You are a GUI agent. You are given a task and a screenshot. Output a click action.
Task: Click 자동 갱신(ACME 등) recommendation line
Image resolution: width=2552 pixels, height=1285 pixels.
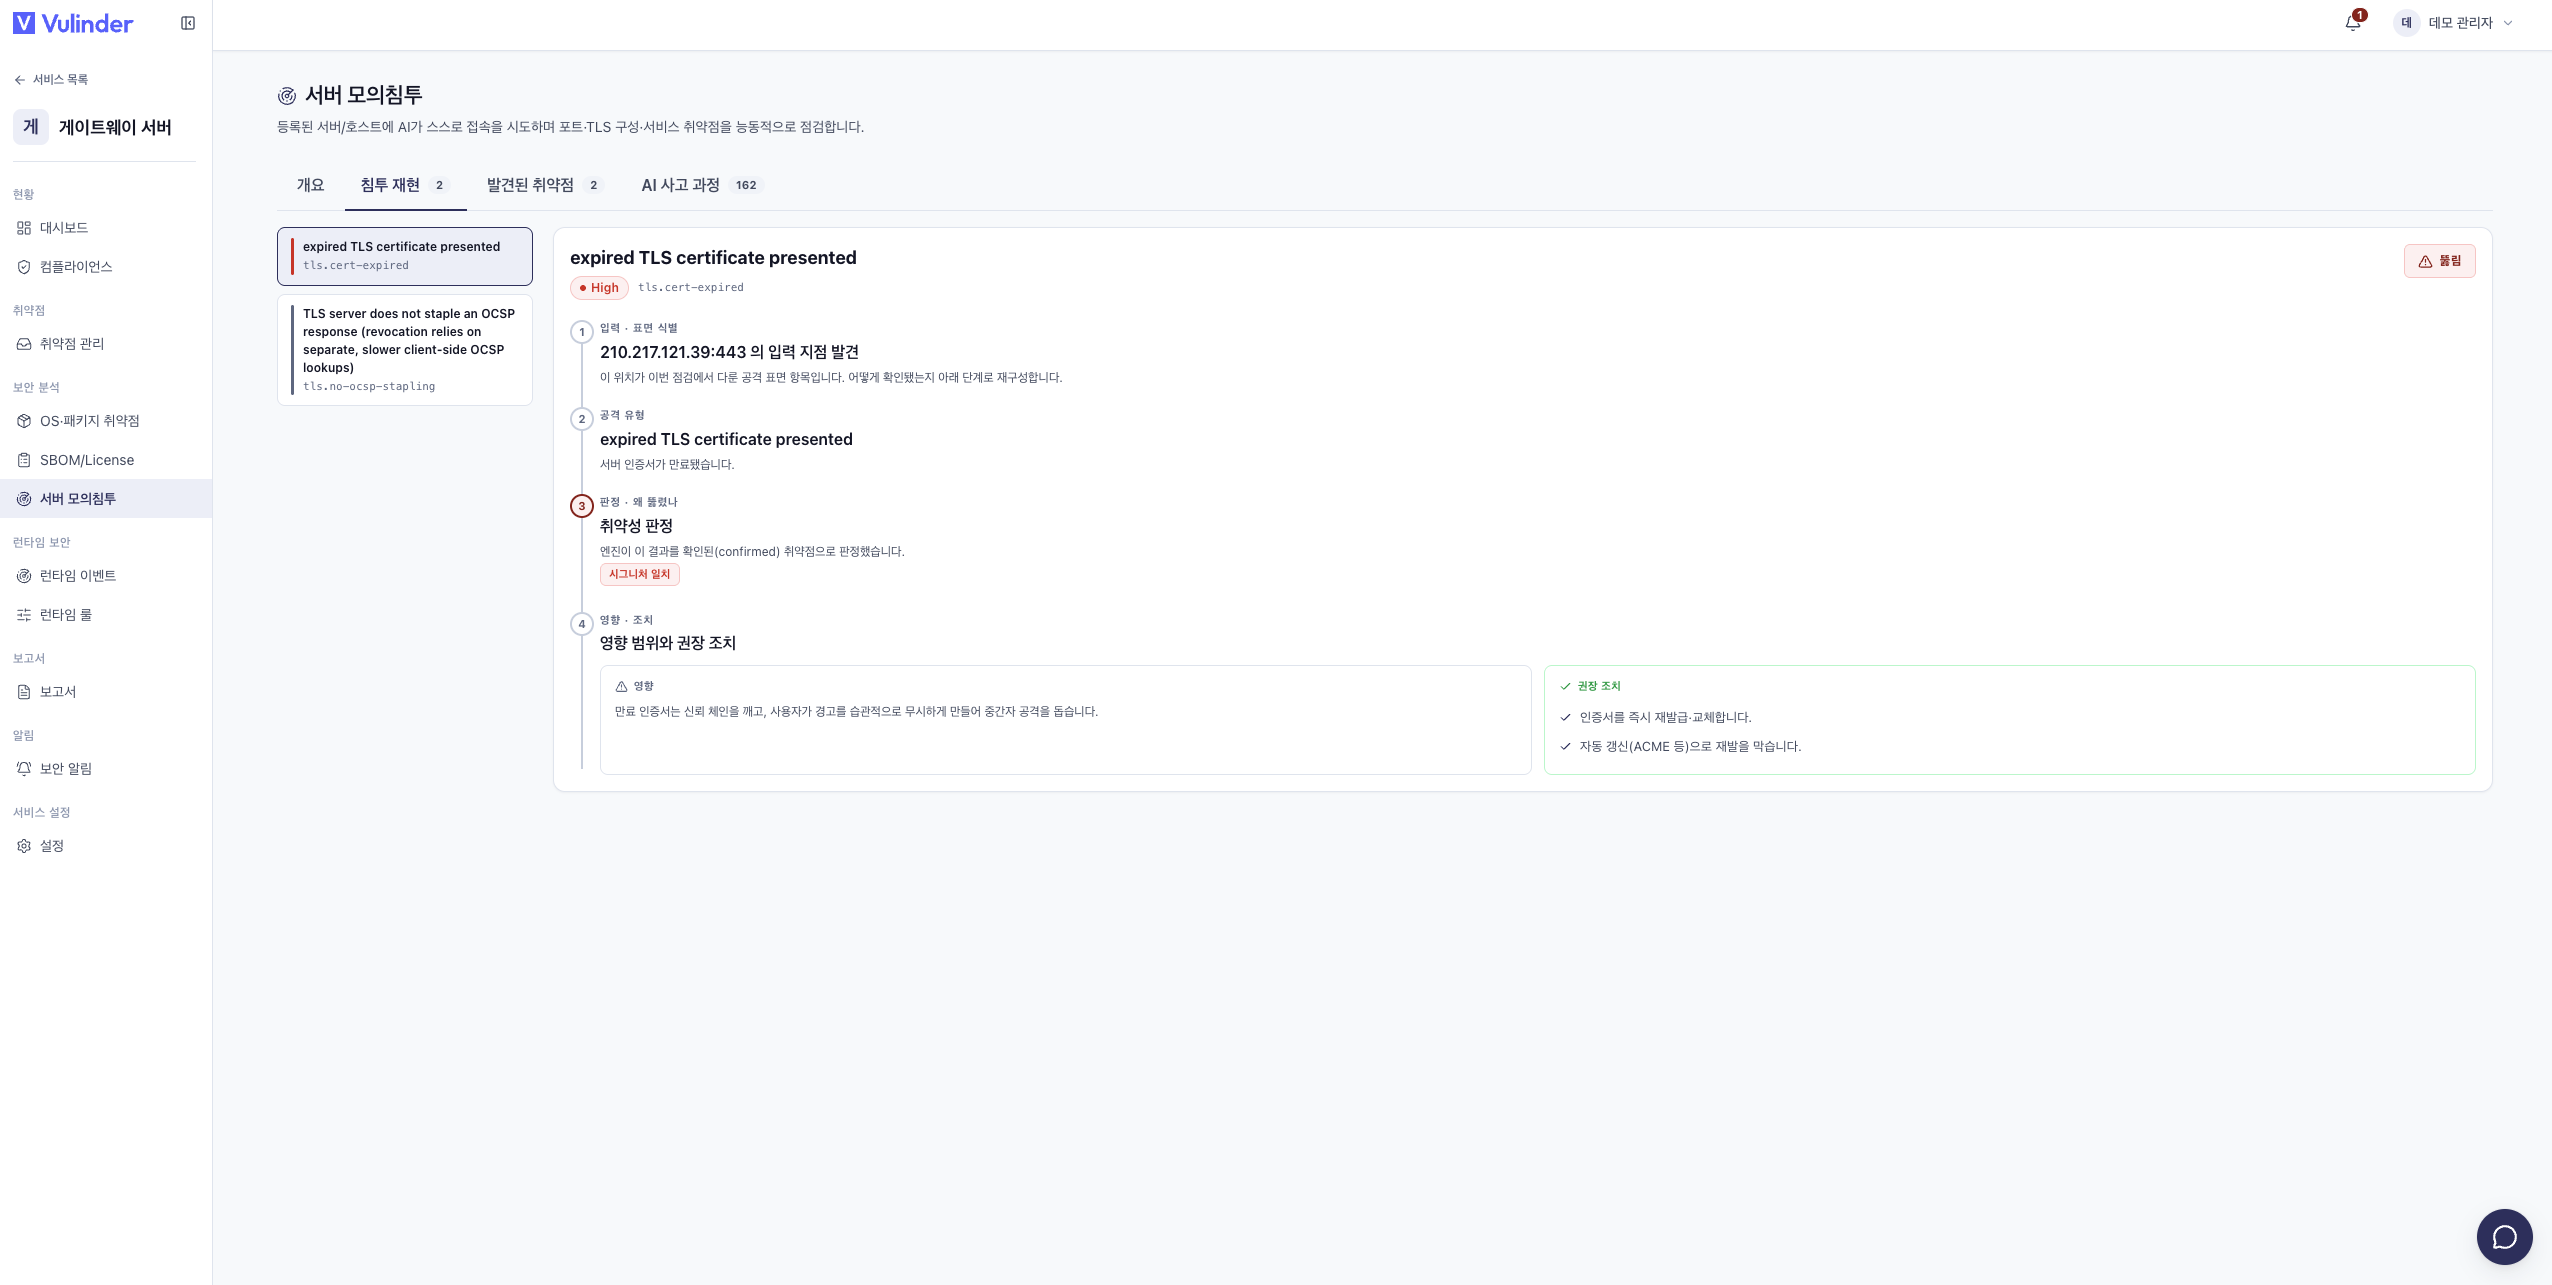pos(1690,746)
